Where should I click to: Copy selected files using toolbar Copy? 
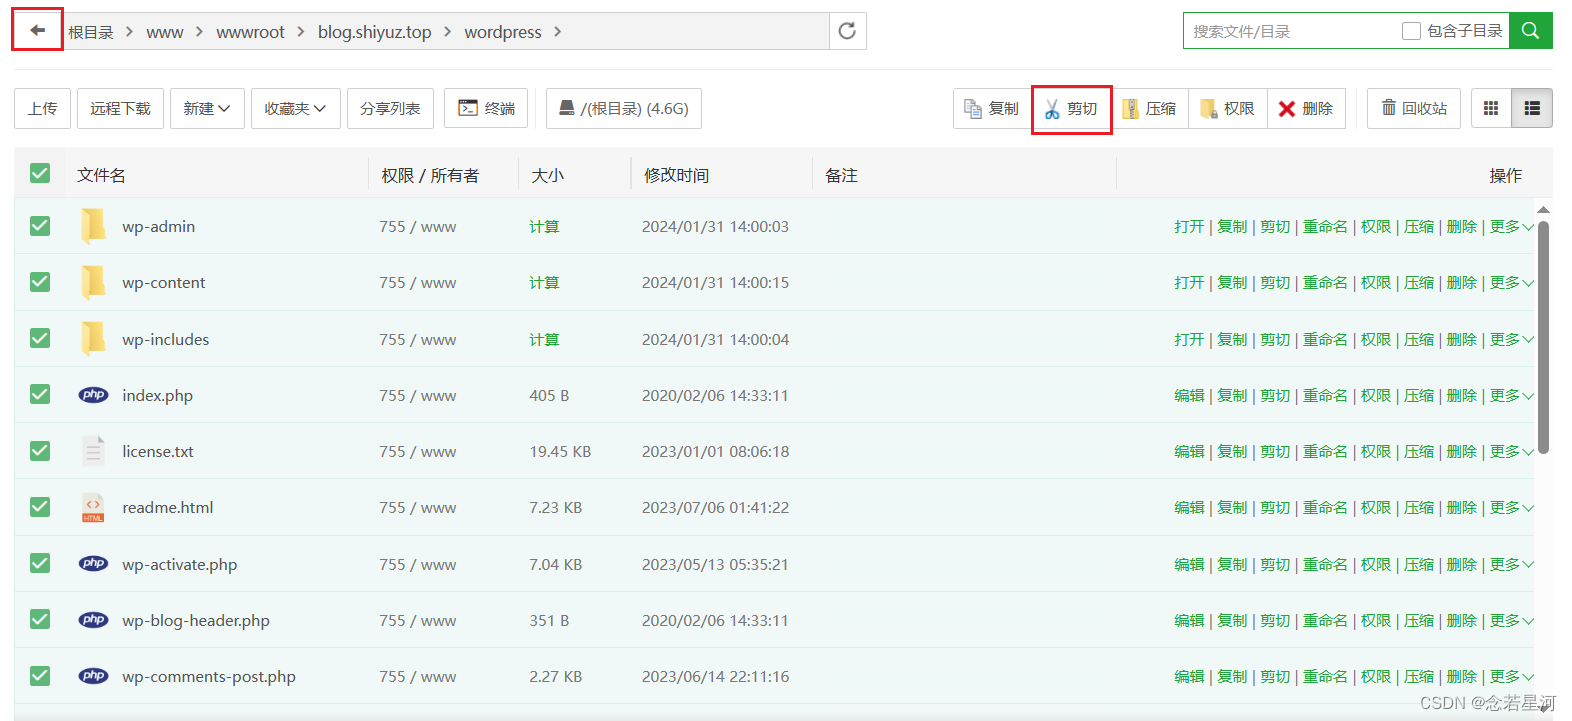tap(991, 108)
